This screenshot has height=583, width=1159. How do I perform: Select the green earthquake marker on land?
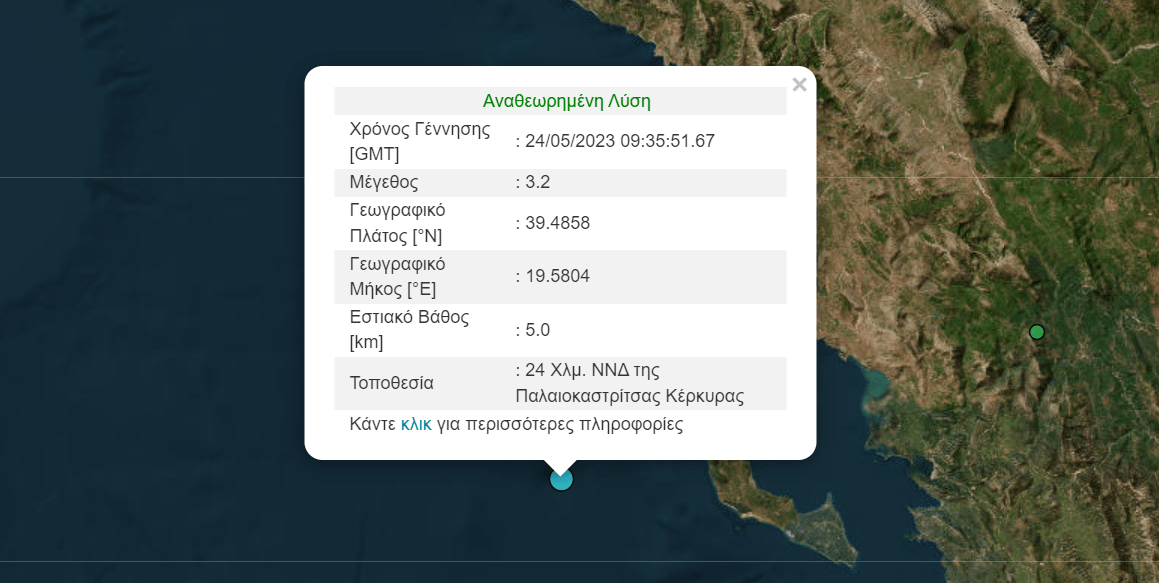coord(1037,333)
